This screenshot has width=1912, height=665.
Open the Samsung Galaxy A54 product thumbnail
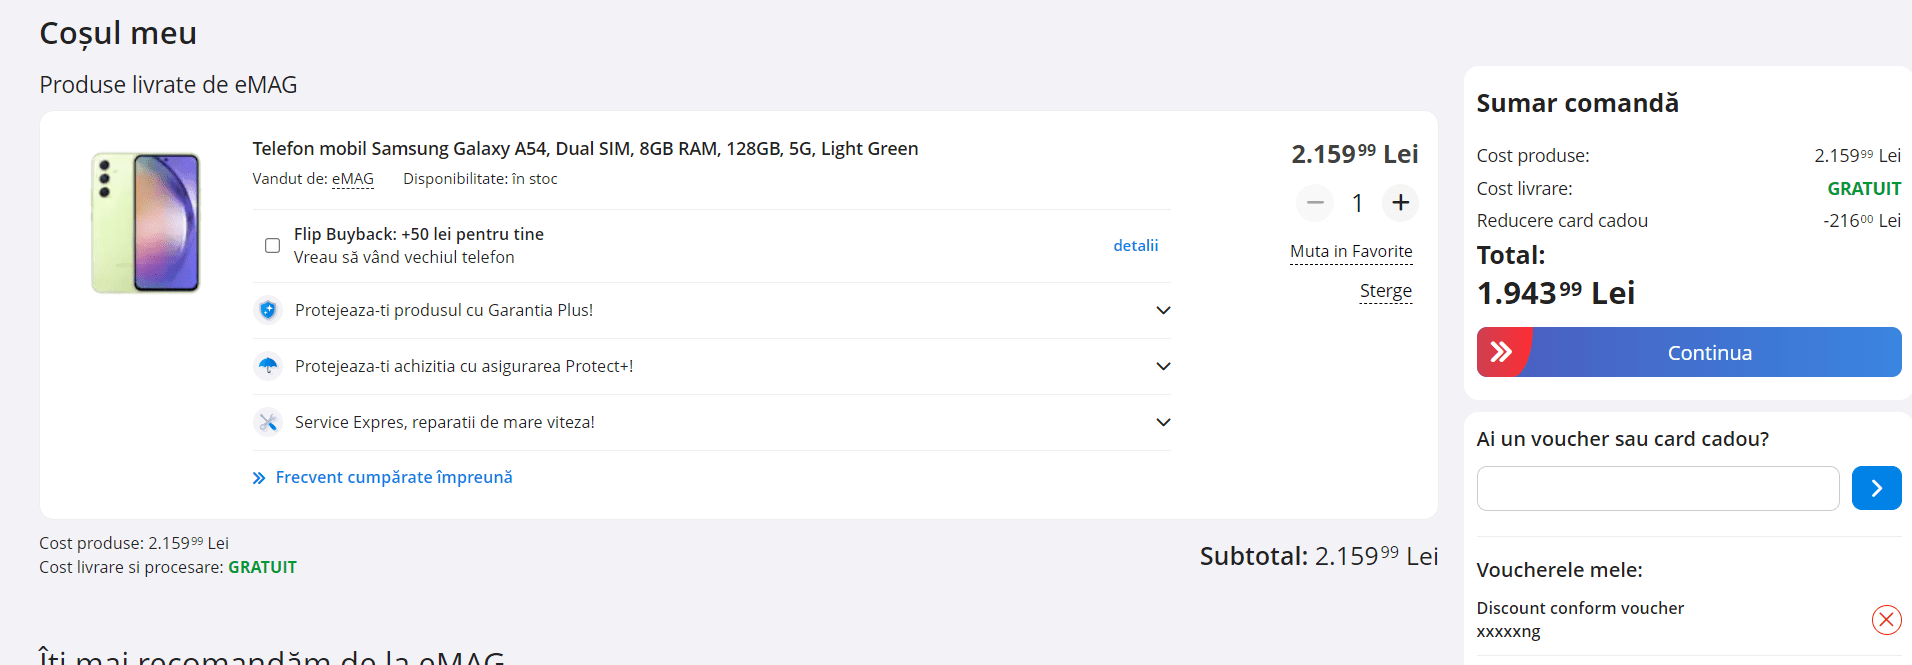pyautogui.click(x=146, y=223)
